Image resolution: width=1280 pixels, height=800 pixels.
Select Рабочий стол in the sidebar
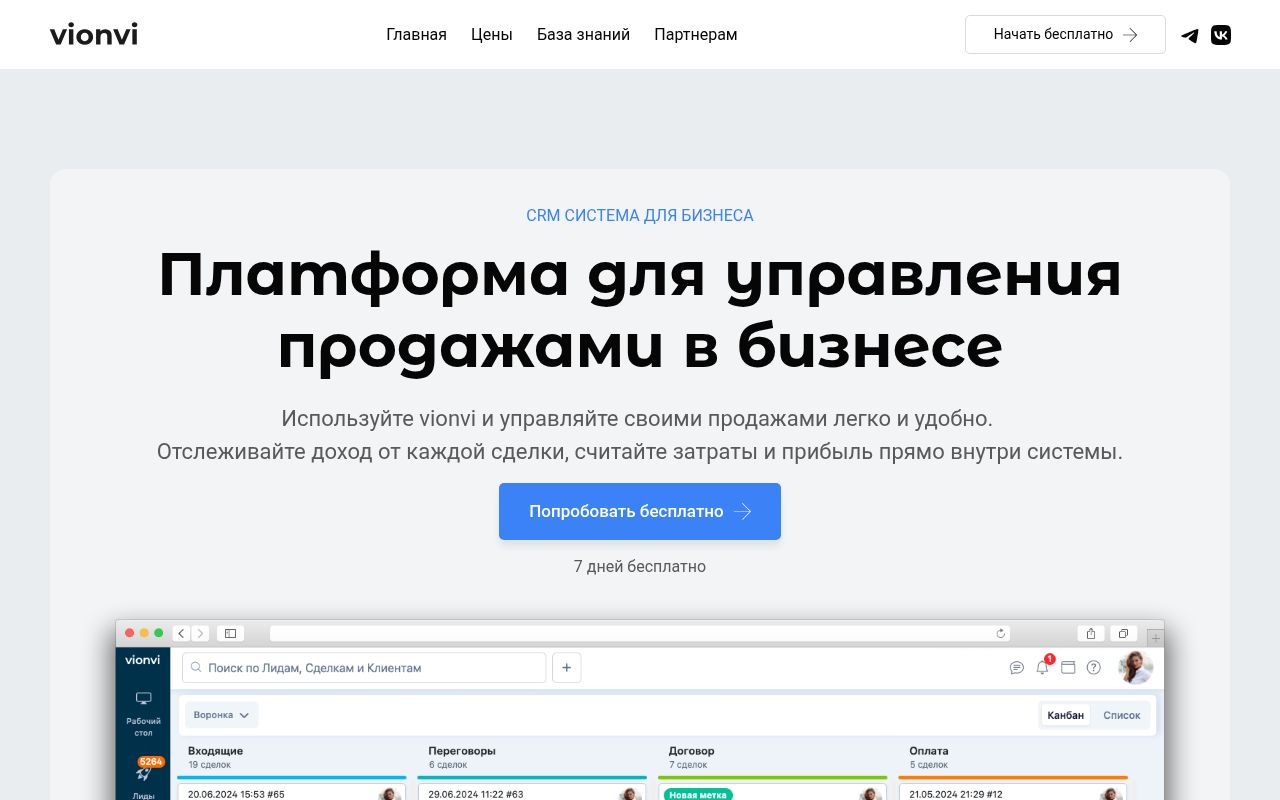(143, 712)
